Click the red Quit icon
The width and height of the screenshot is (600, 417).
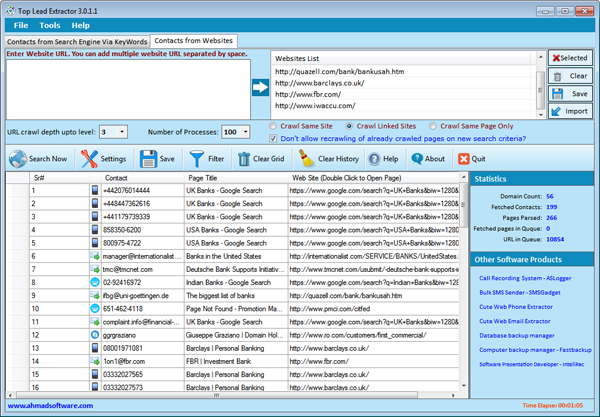[x=463, y=158]
